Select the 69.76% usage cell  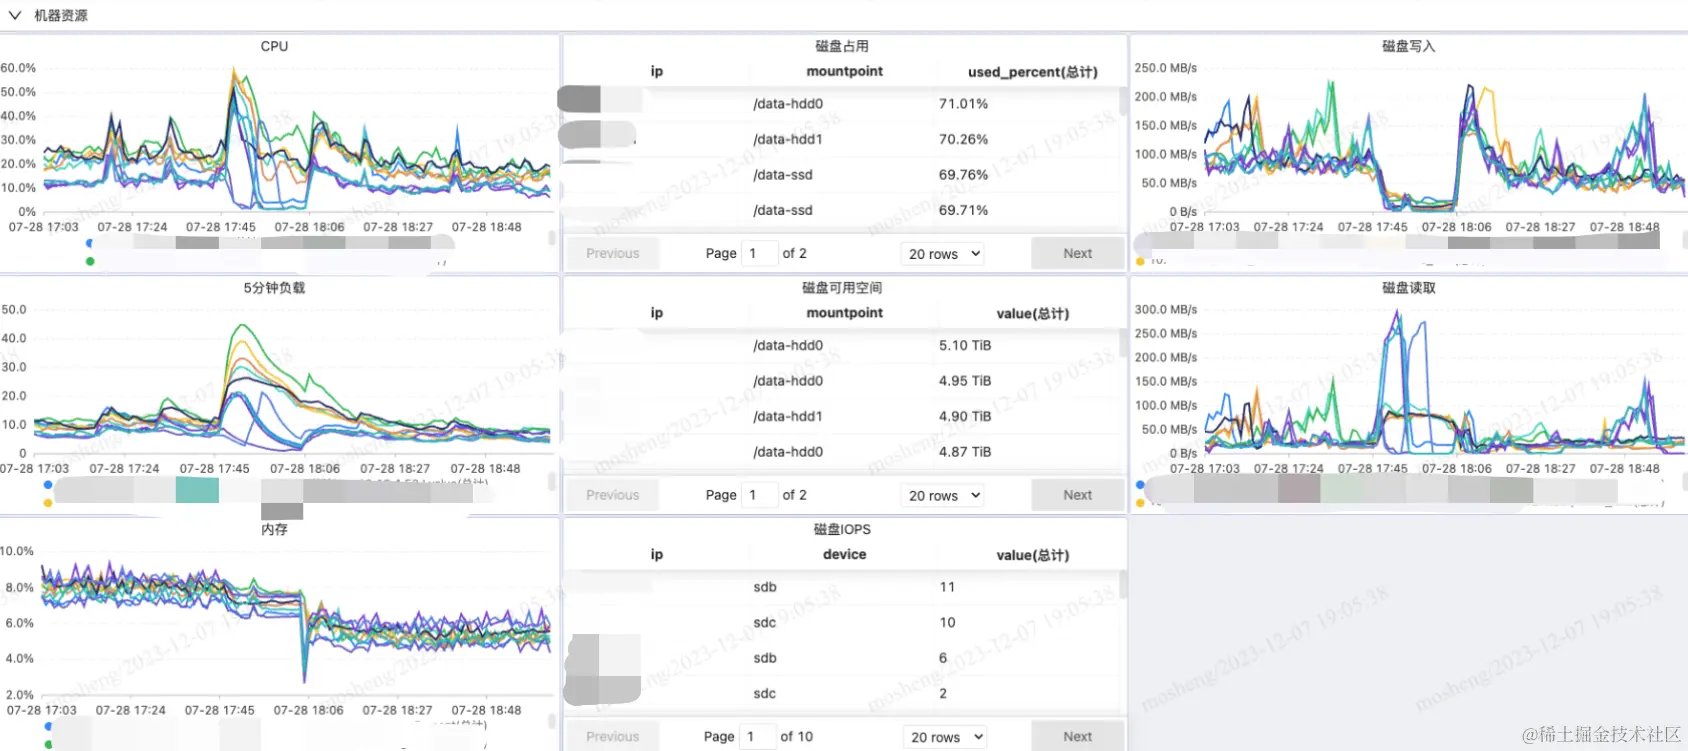(963, 175)
